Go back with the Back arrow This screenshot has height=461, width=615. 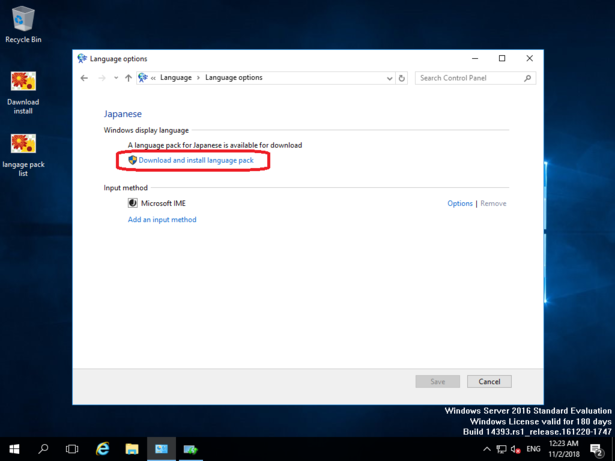click(x=84, y=78)
